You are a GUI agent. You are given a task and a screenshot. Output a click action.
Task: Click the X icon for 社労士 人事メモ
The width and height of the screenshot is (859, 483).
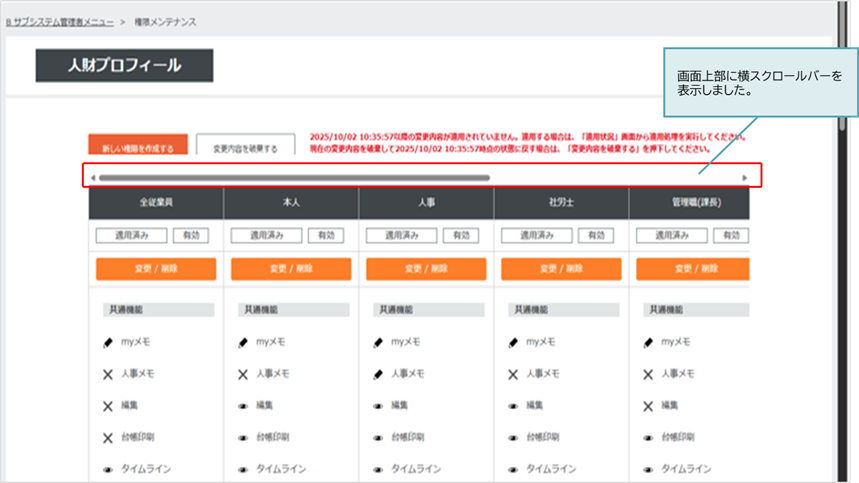513,374
